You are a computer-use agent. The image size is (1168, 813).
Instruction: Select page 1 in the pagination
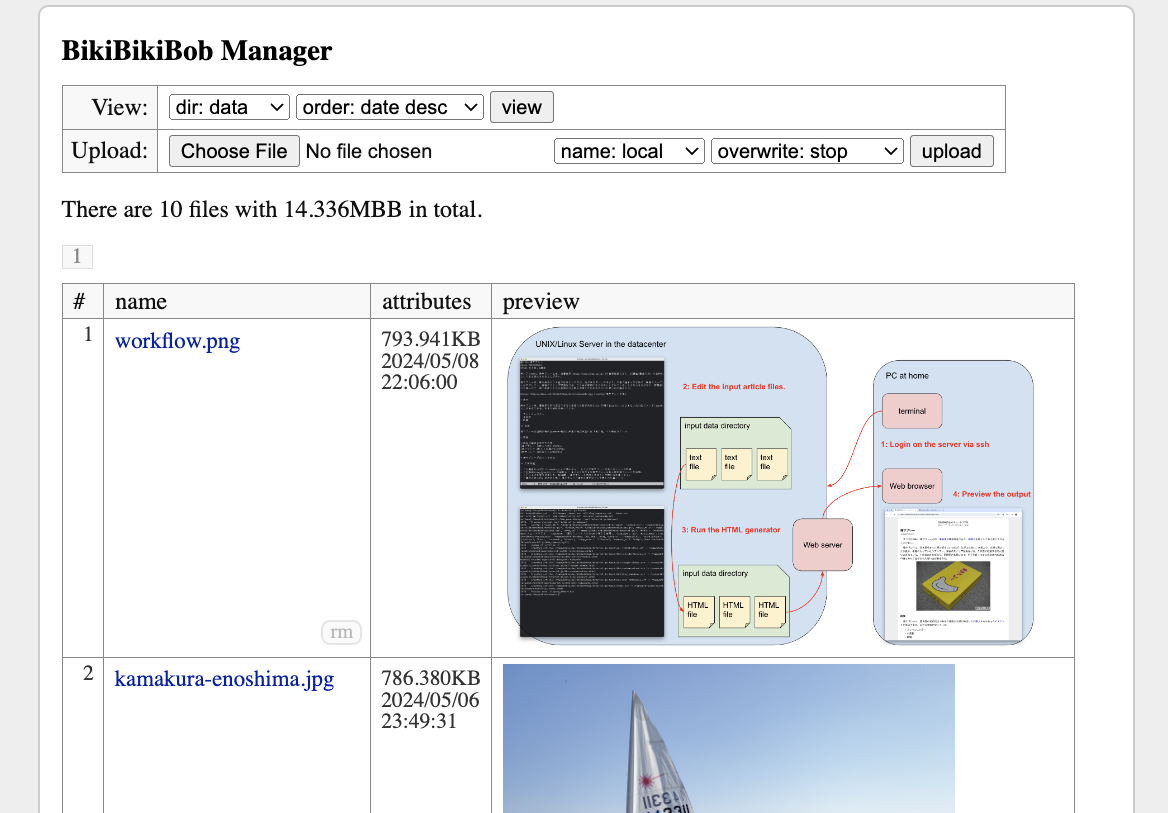(x=77, y=256)
